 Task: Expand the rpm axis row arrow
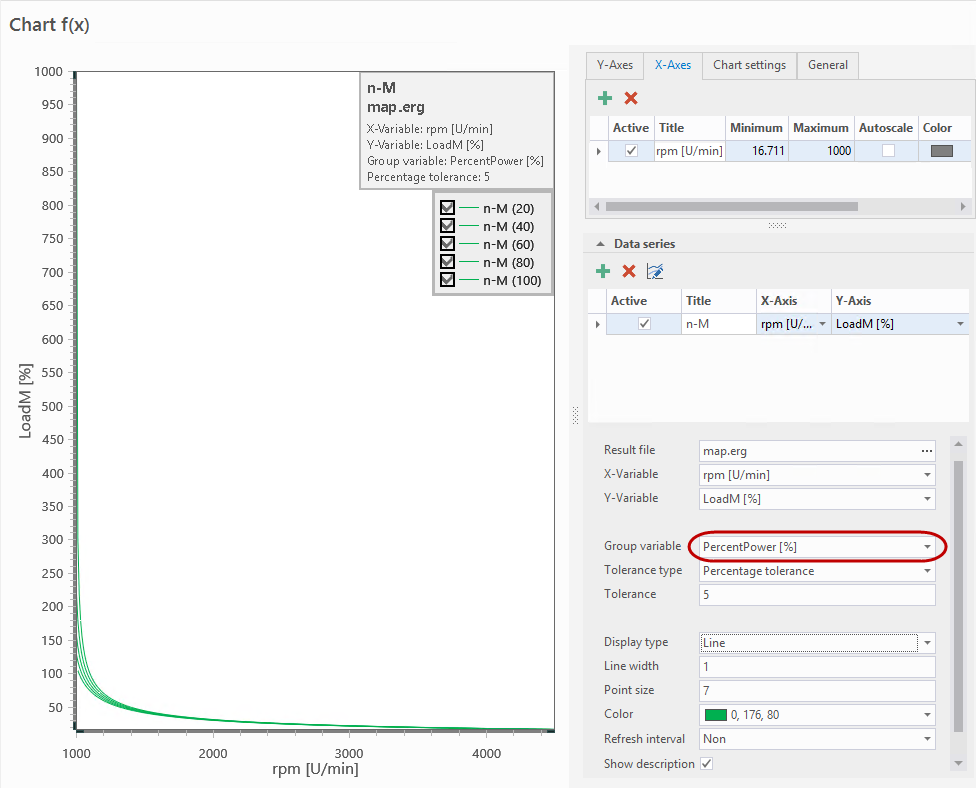(x=598, y=151)
